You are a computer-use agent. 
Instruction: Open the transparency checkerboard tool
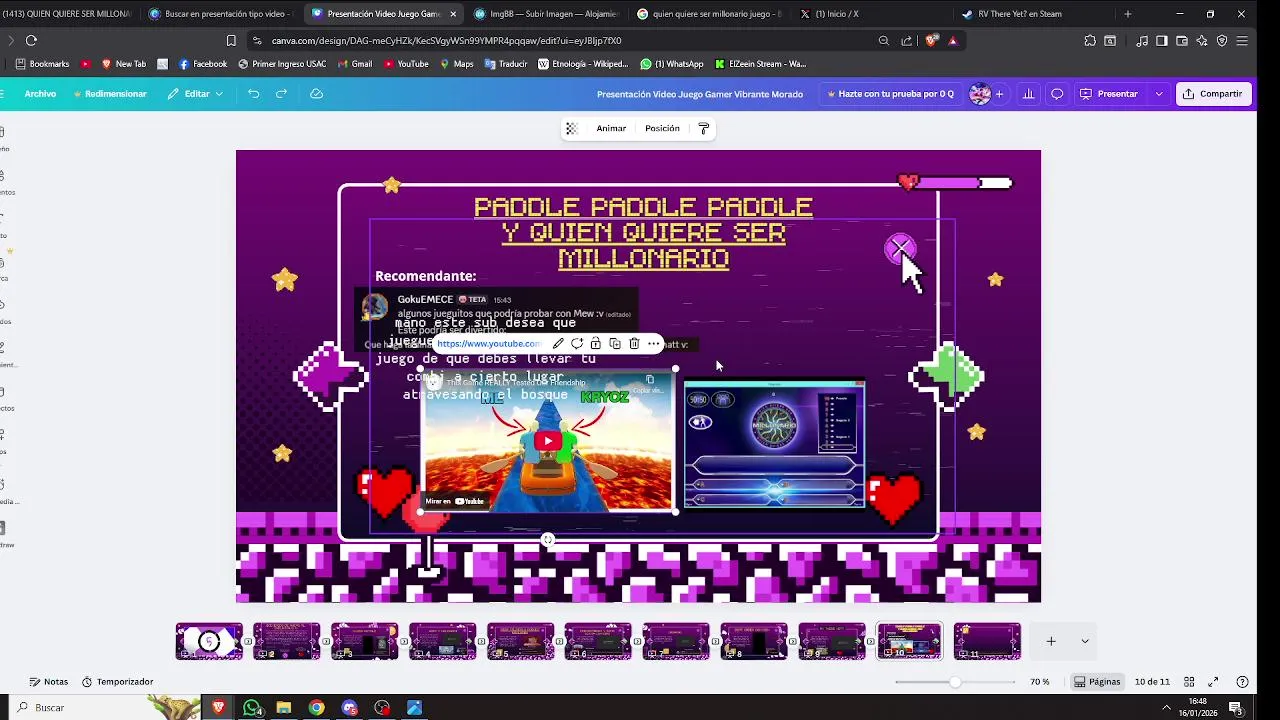pyautogui.click(x=572, y=129)
